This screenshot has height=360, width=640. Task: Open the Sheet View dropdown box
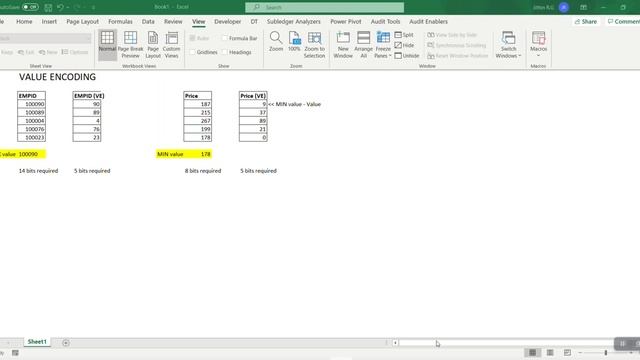tap(45, 38)
